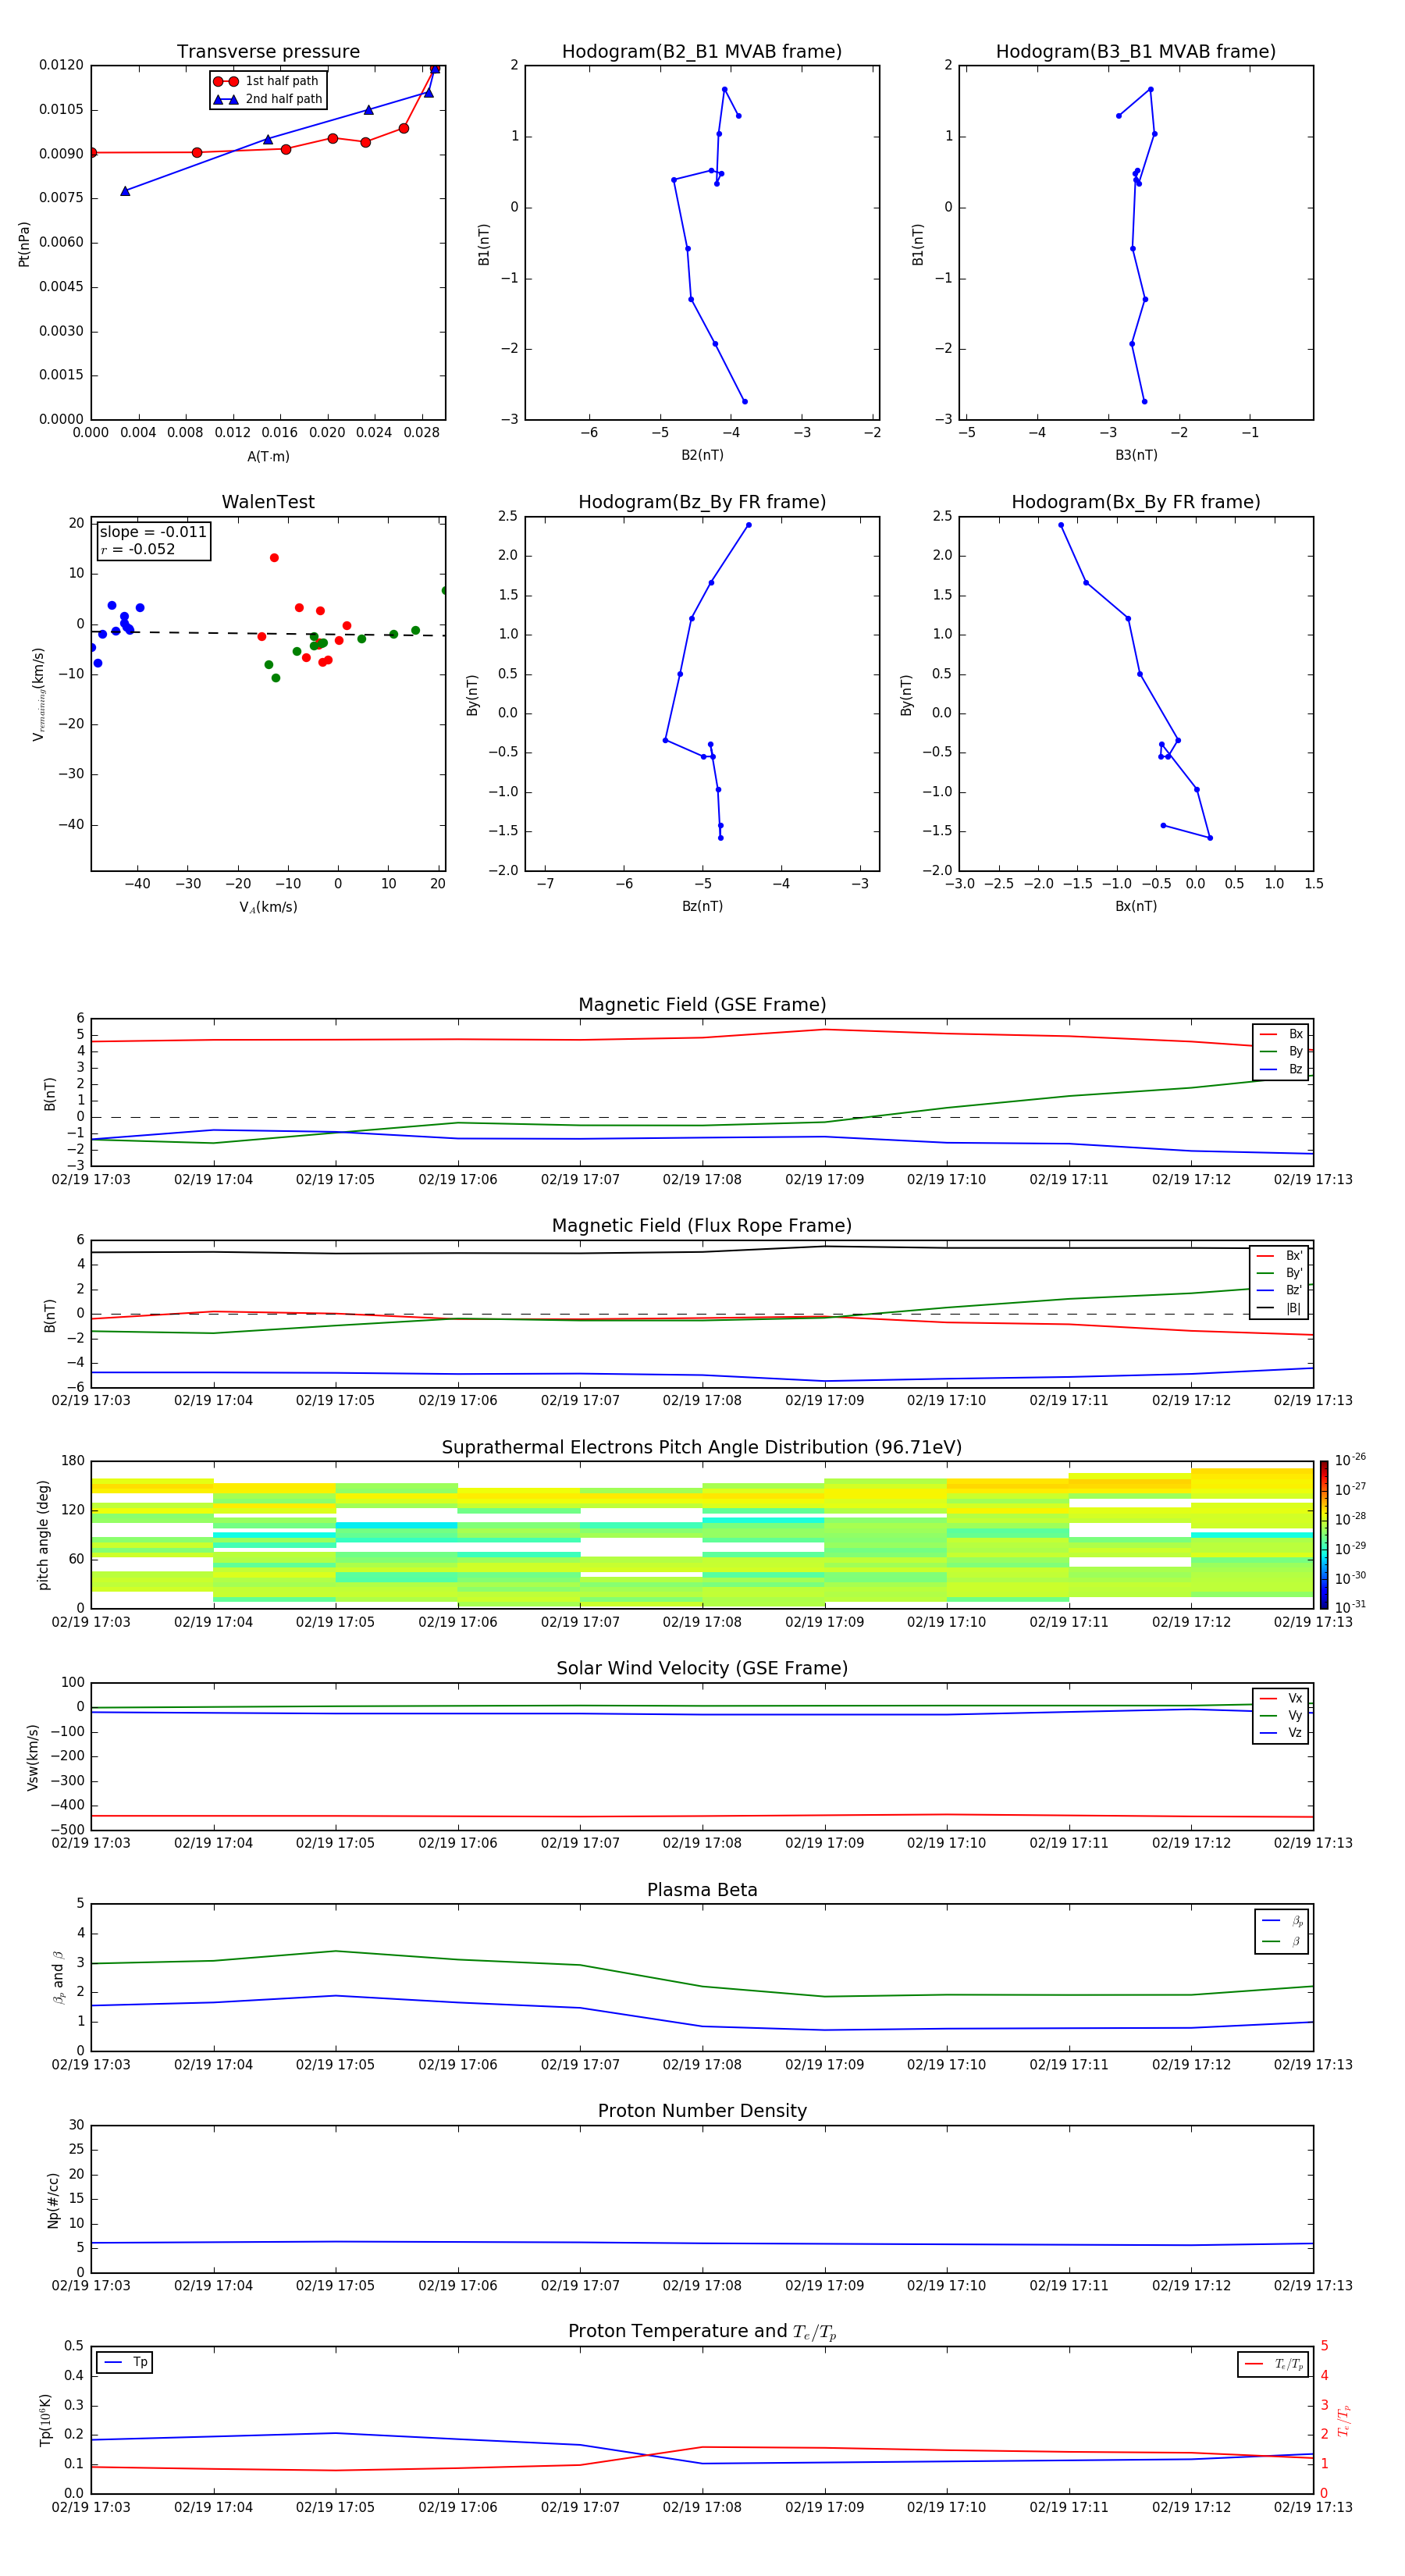Click the highest red outlier point in WalenTest
The height and width of the screenshot is (2576, 1405).
(x=274, y=558)
